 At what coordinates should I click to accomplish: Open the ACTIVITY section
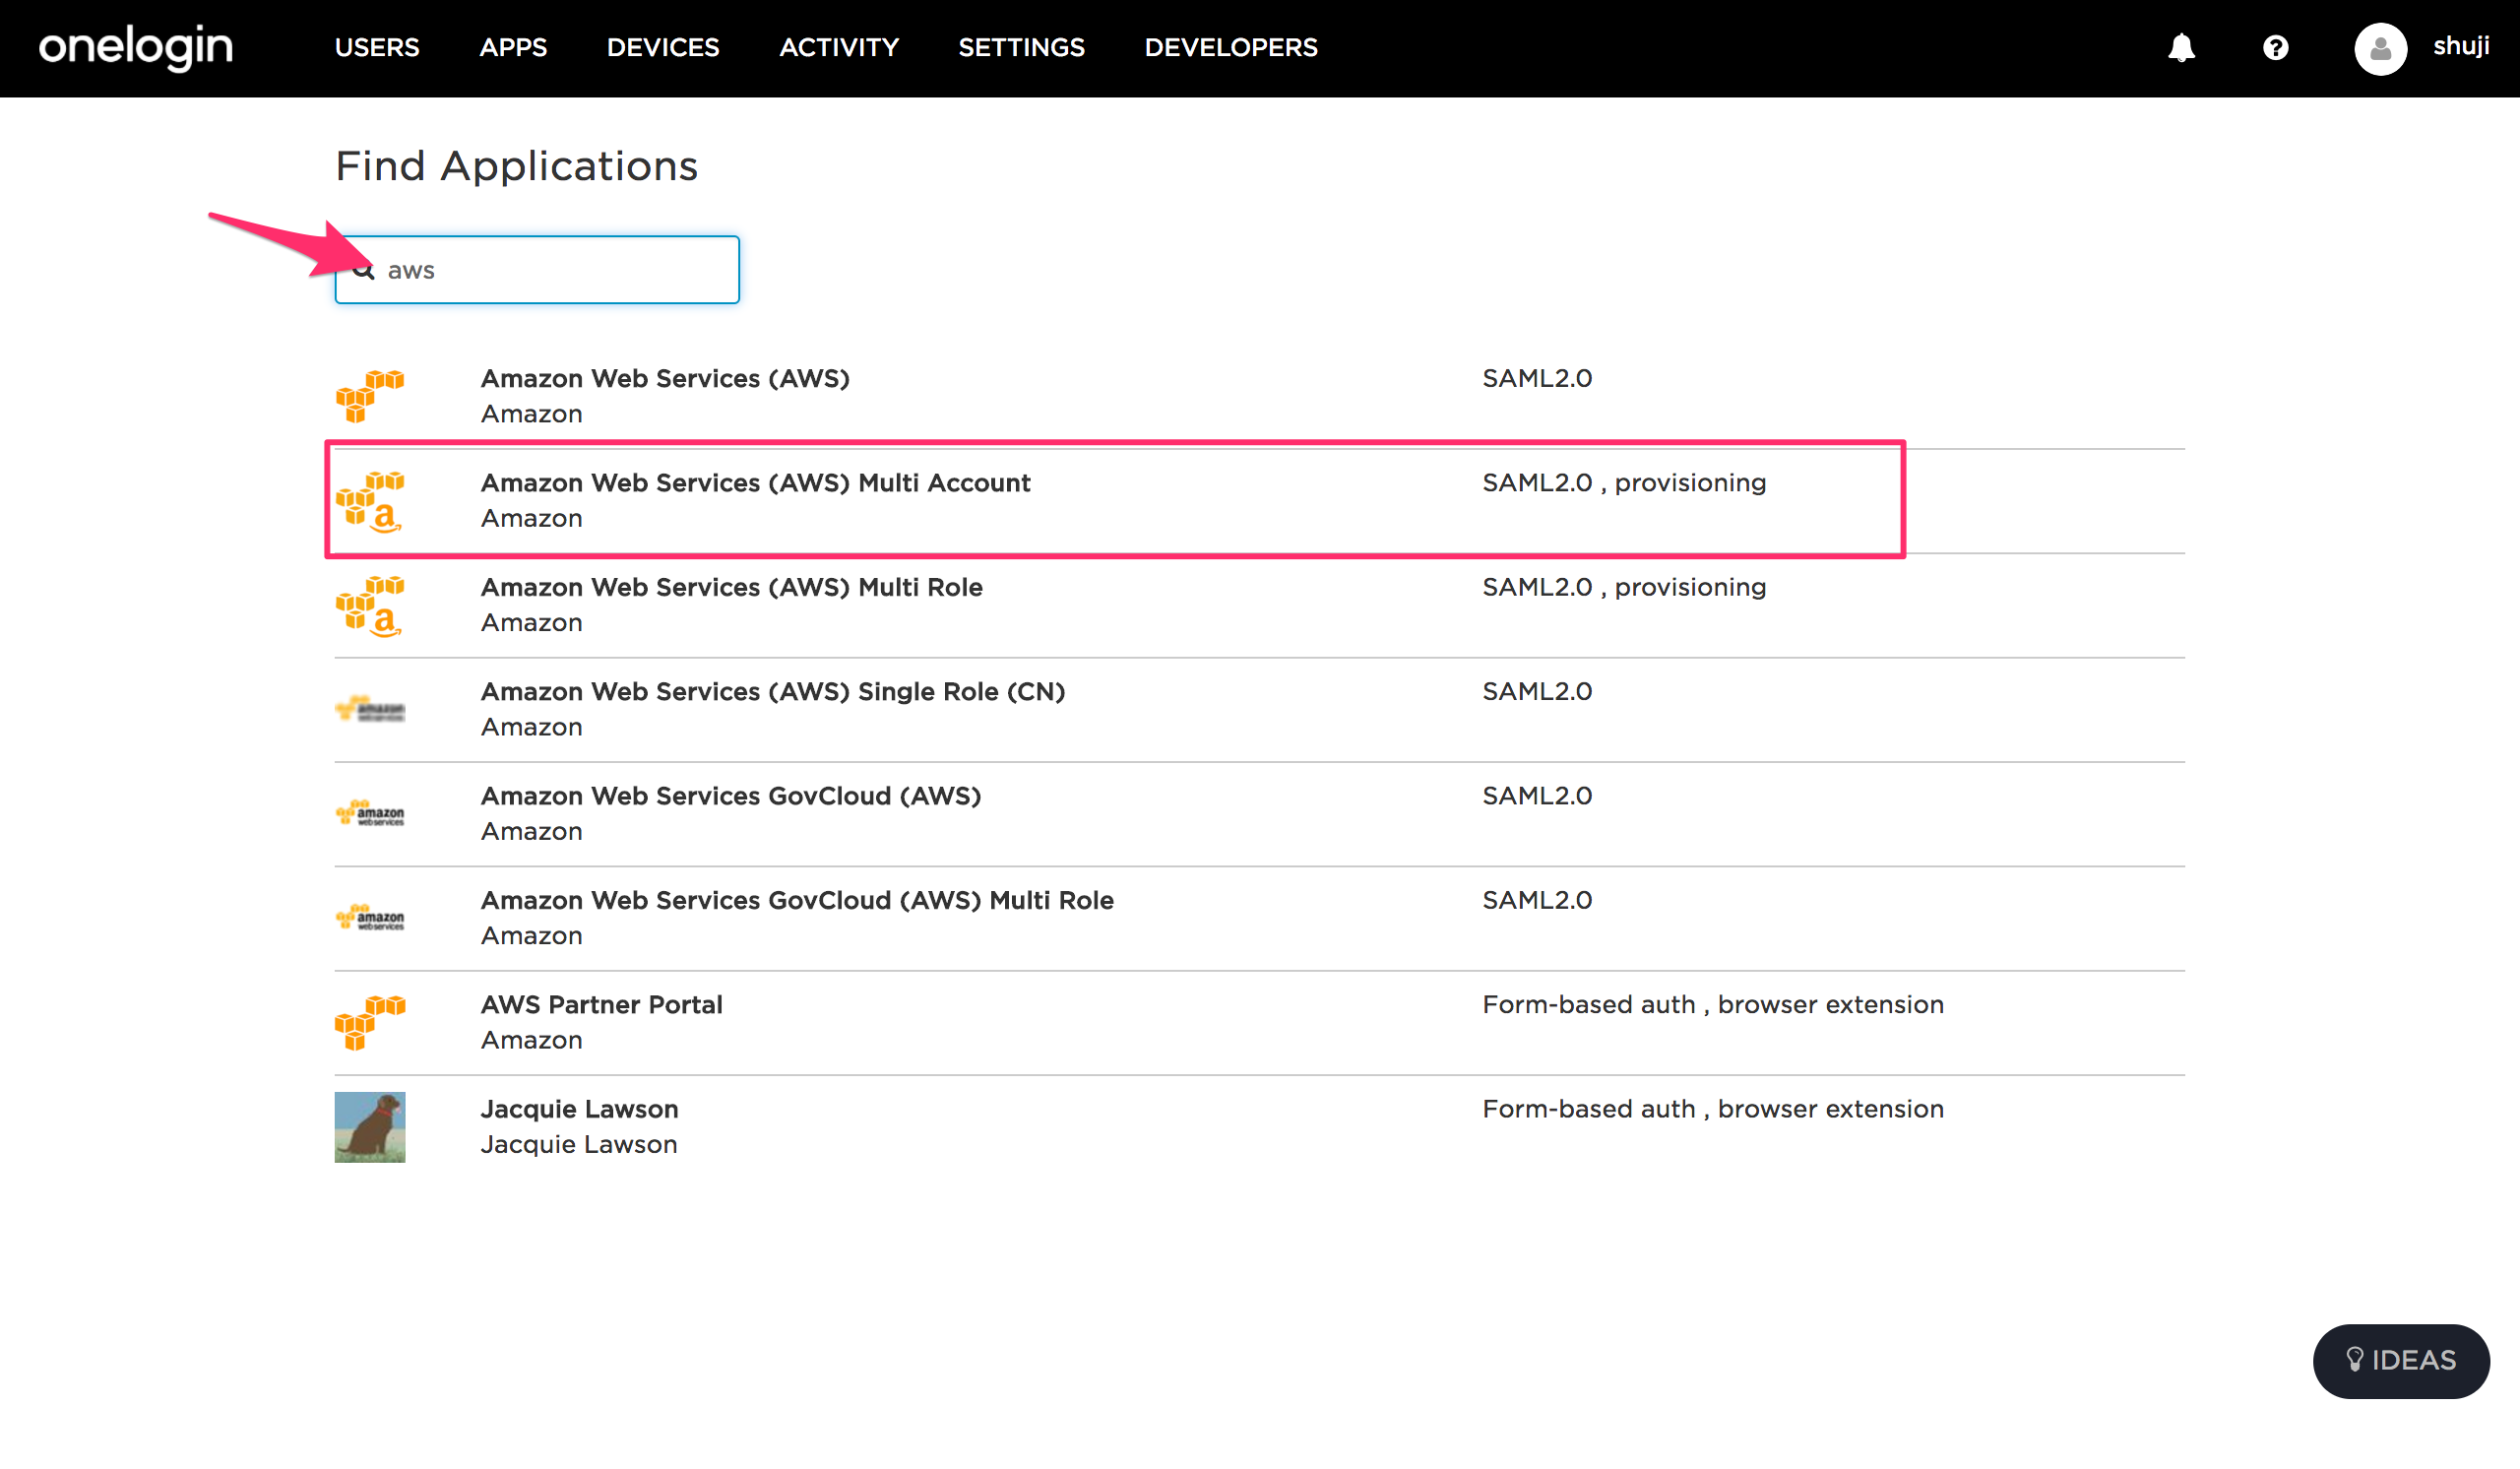pyautogui.click(x=839, y=47)
